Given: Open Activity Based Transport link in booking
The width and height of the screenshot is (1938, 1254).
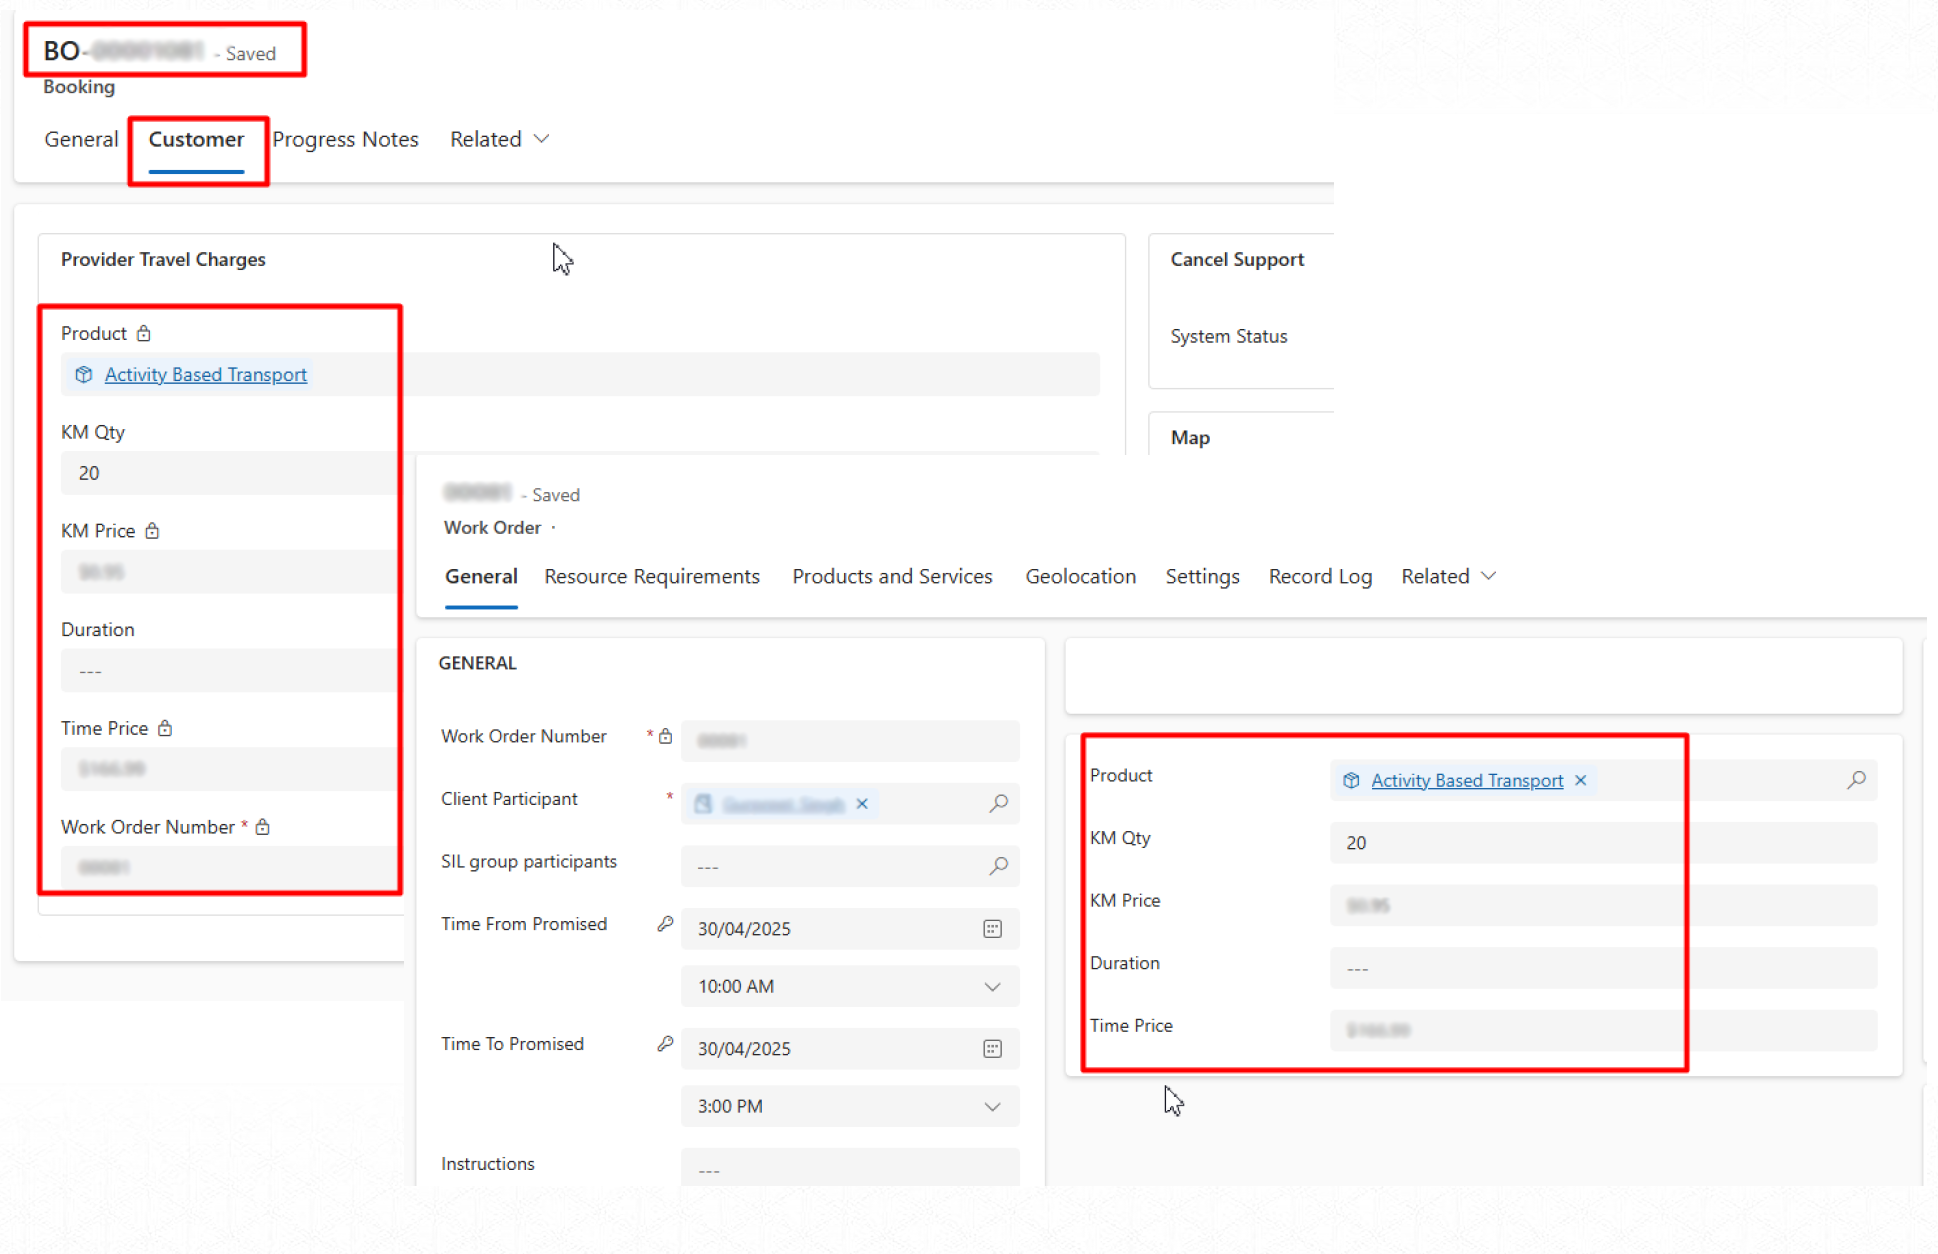Looking at the screenshot, I should (205, 374).
